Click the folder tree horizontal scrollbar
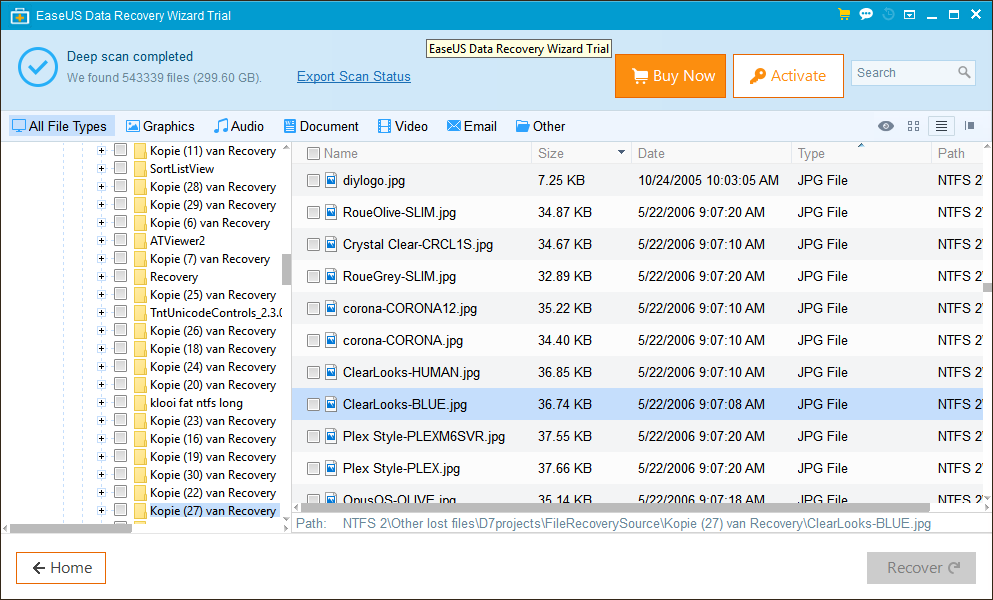Viewport: 993px width, 600px height. click(70, 527)
